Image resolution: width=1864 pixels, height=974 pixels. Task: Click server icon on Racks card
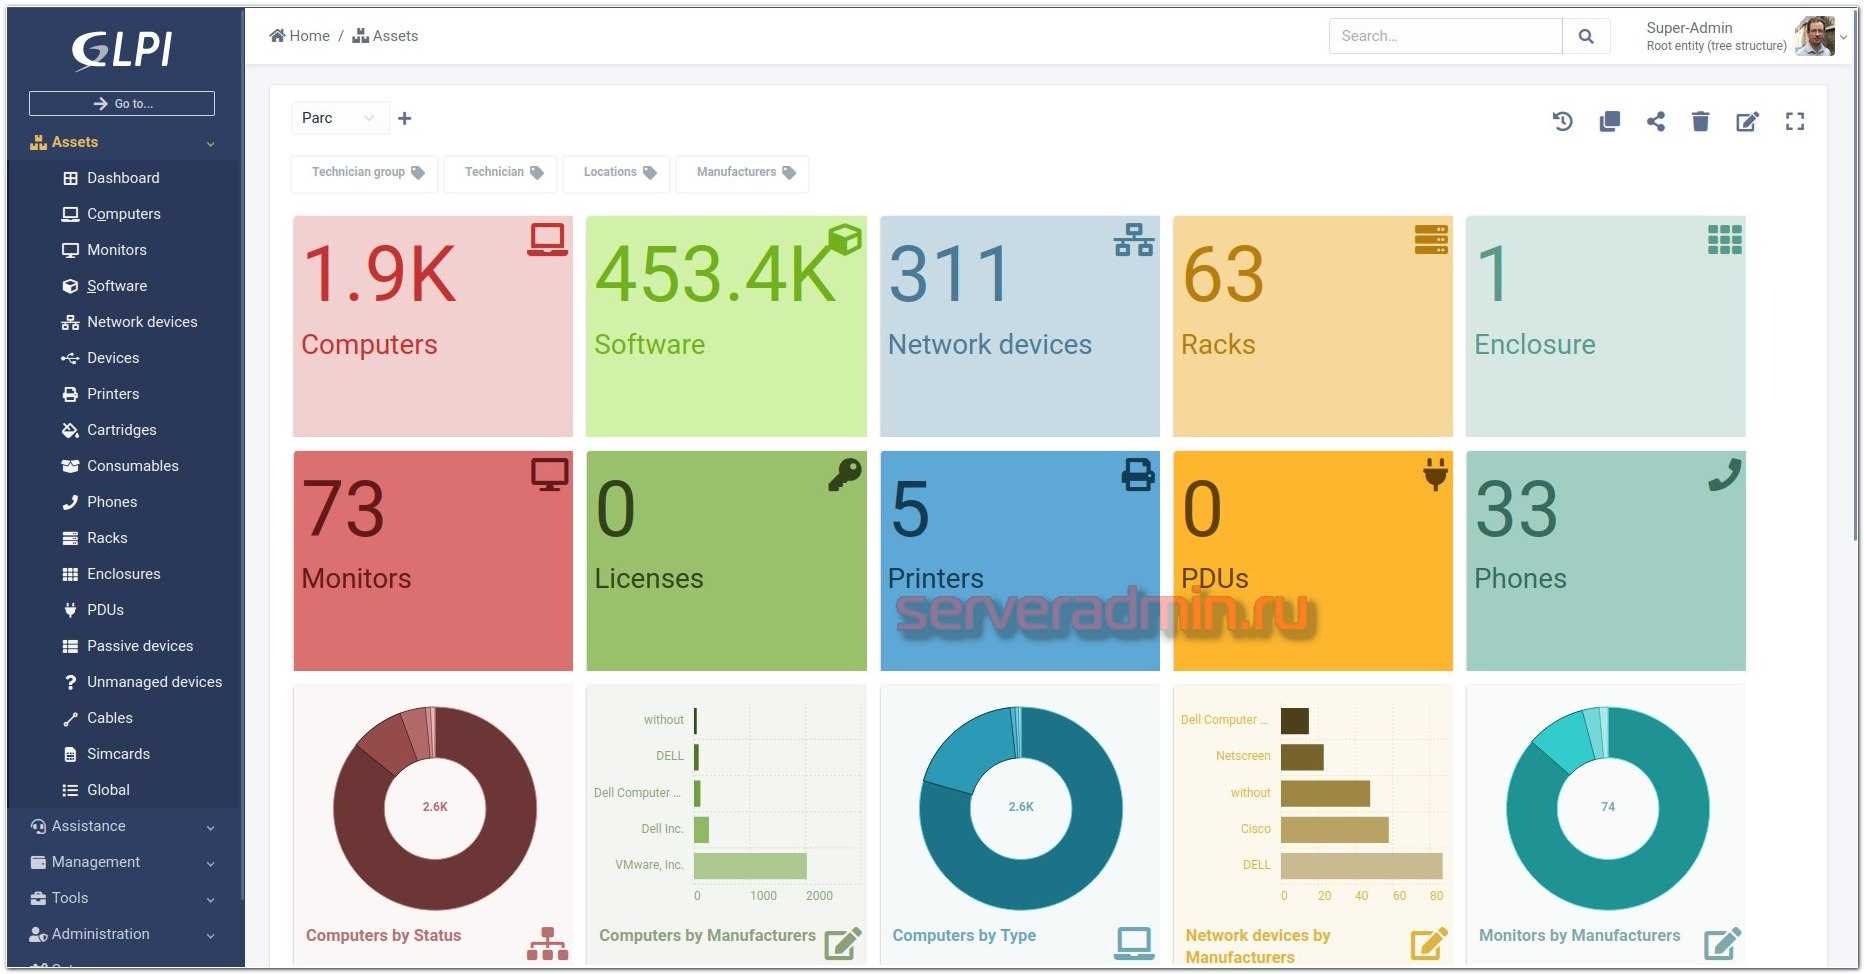click(1431, 239)
